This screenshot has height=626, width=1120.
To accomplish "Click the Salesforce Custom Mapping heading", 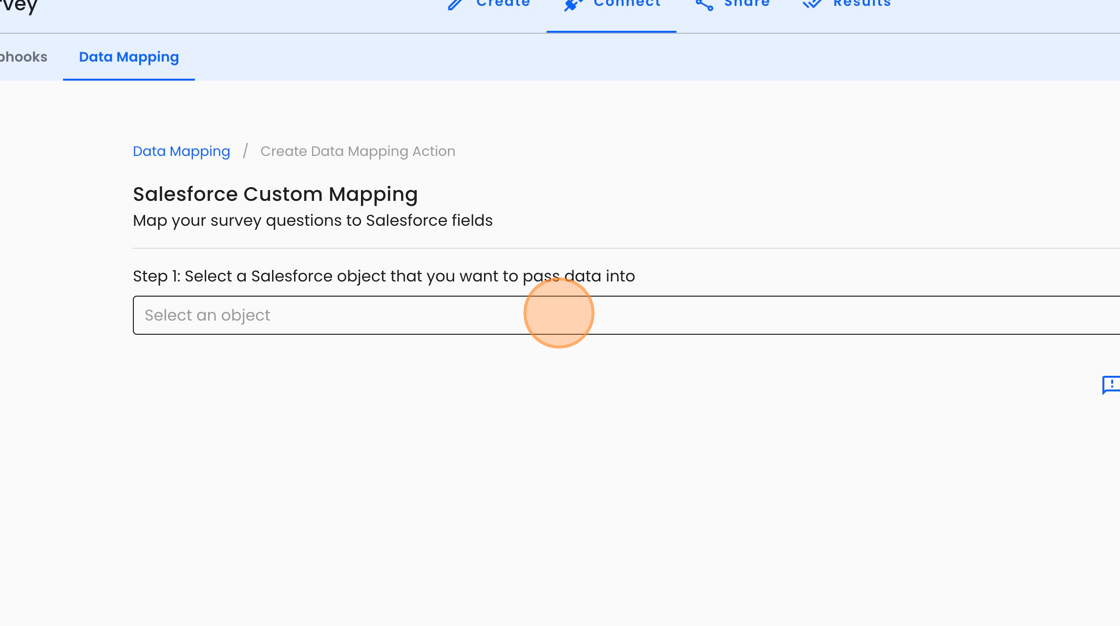I will coord(275,194).
